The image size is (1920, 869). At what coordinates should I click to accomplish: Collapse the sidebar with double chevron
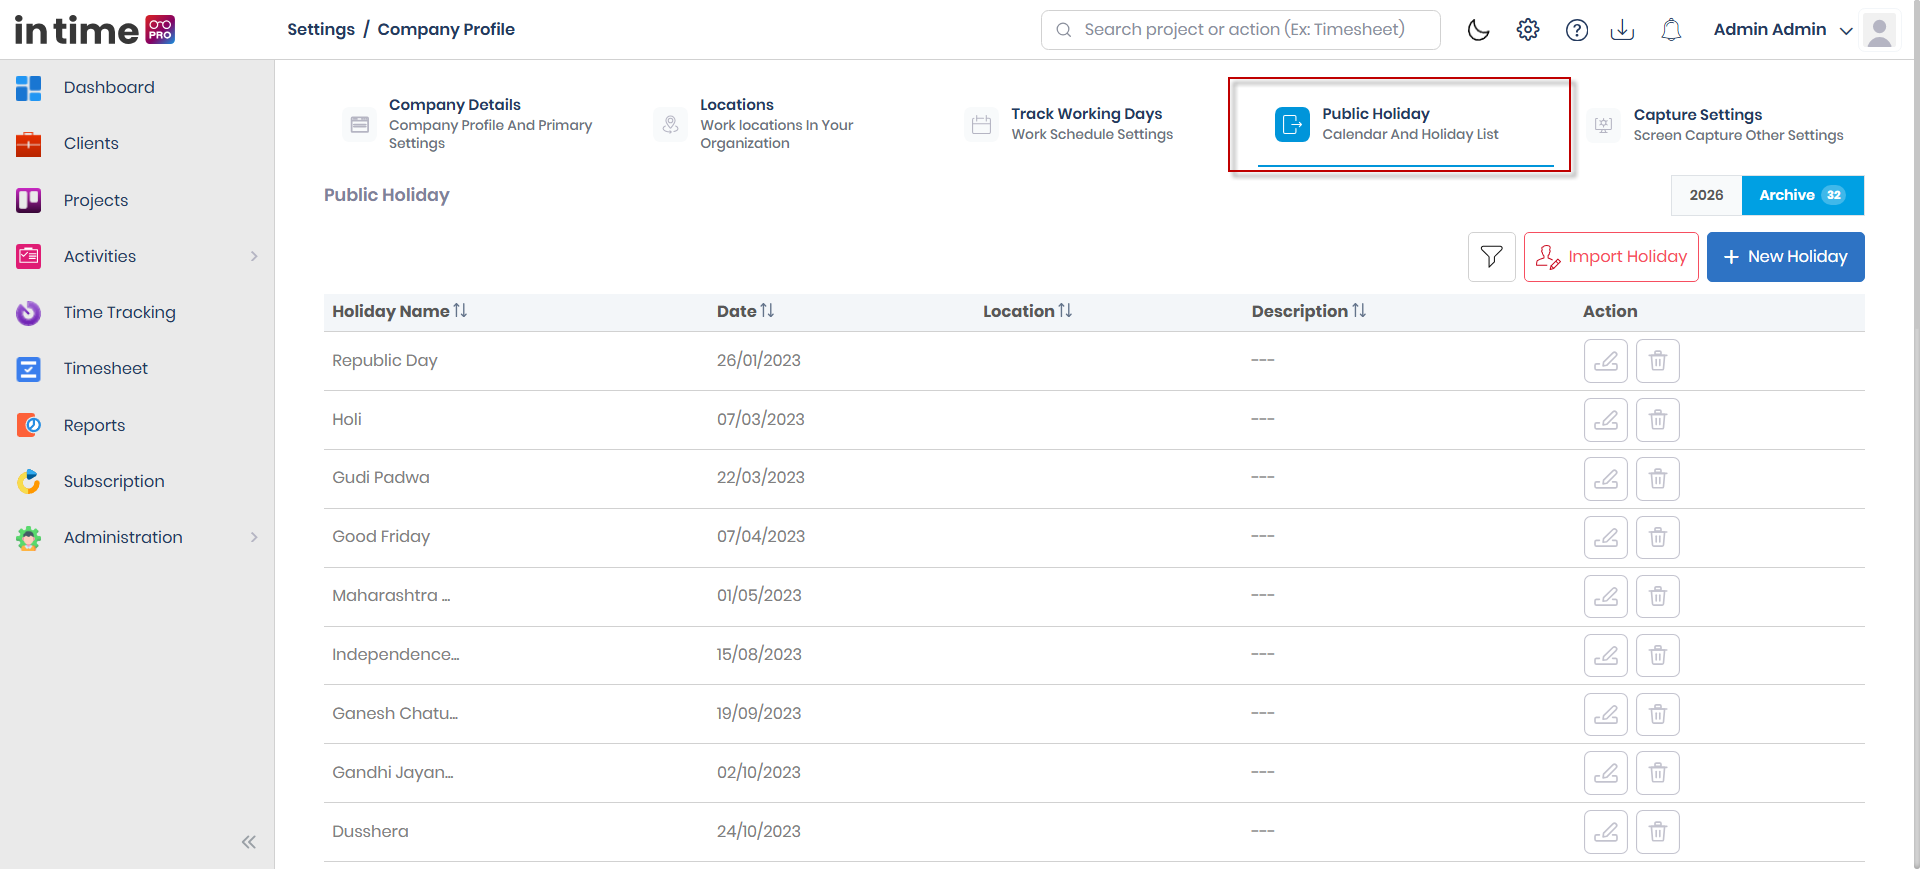tap(249, 842)
